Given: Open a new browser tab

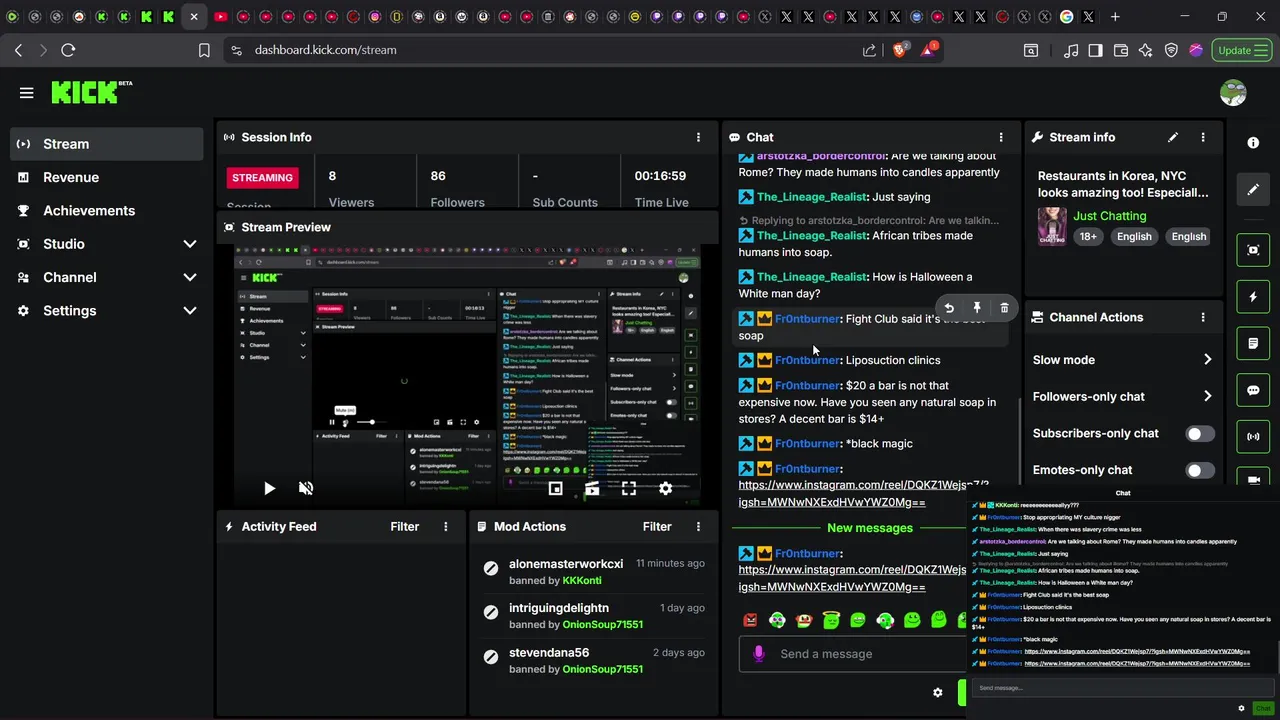Looking at the screenshot, I should (1115, 17).
